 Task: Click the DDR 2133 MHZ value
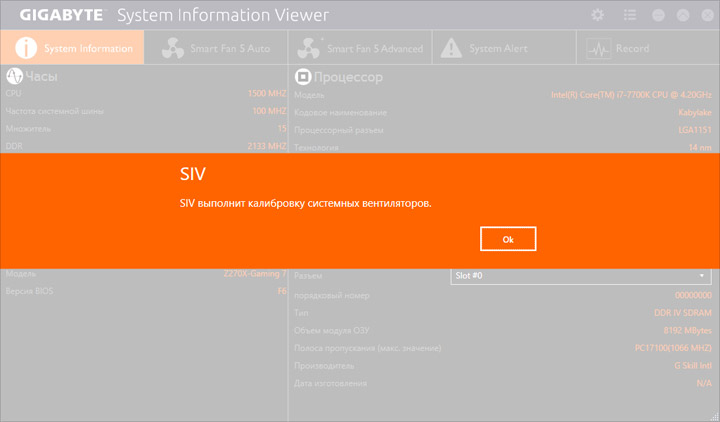click(x=267, y=146)
